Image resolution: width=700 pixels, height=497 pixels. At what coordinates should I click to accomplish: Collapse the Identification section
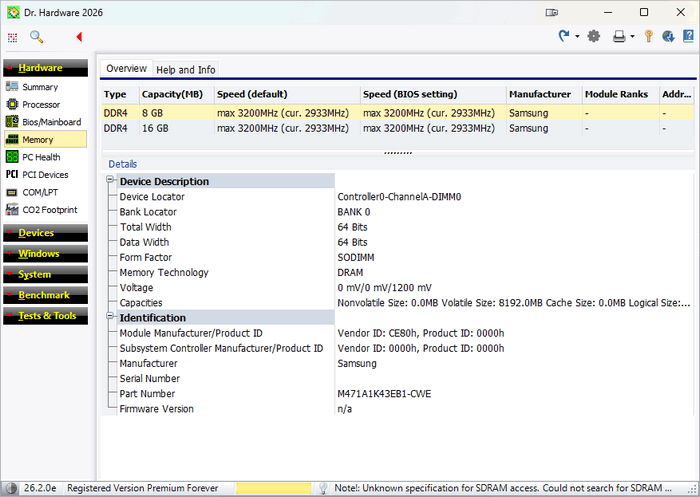click(110, 317)
